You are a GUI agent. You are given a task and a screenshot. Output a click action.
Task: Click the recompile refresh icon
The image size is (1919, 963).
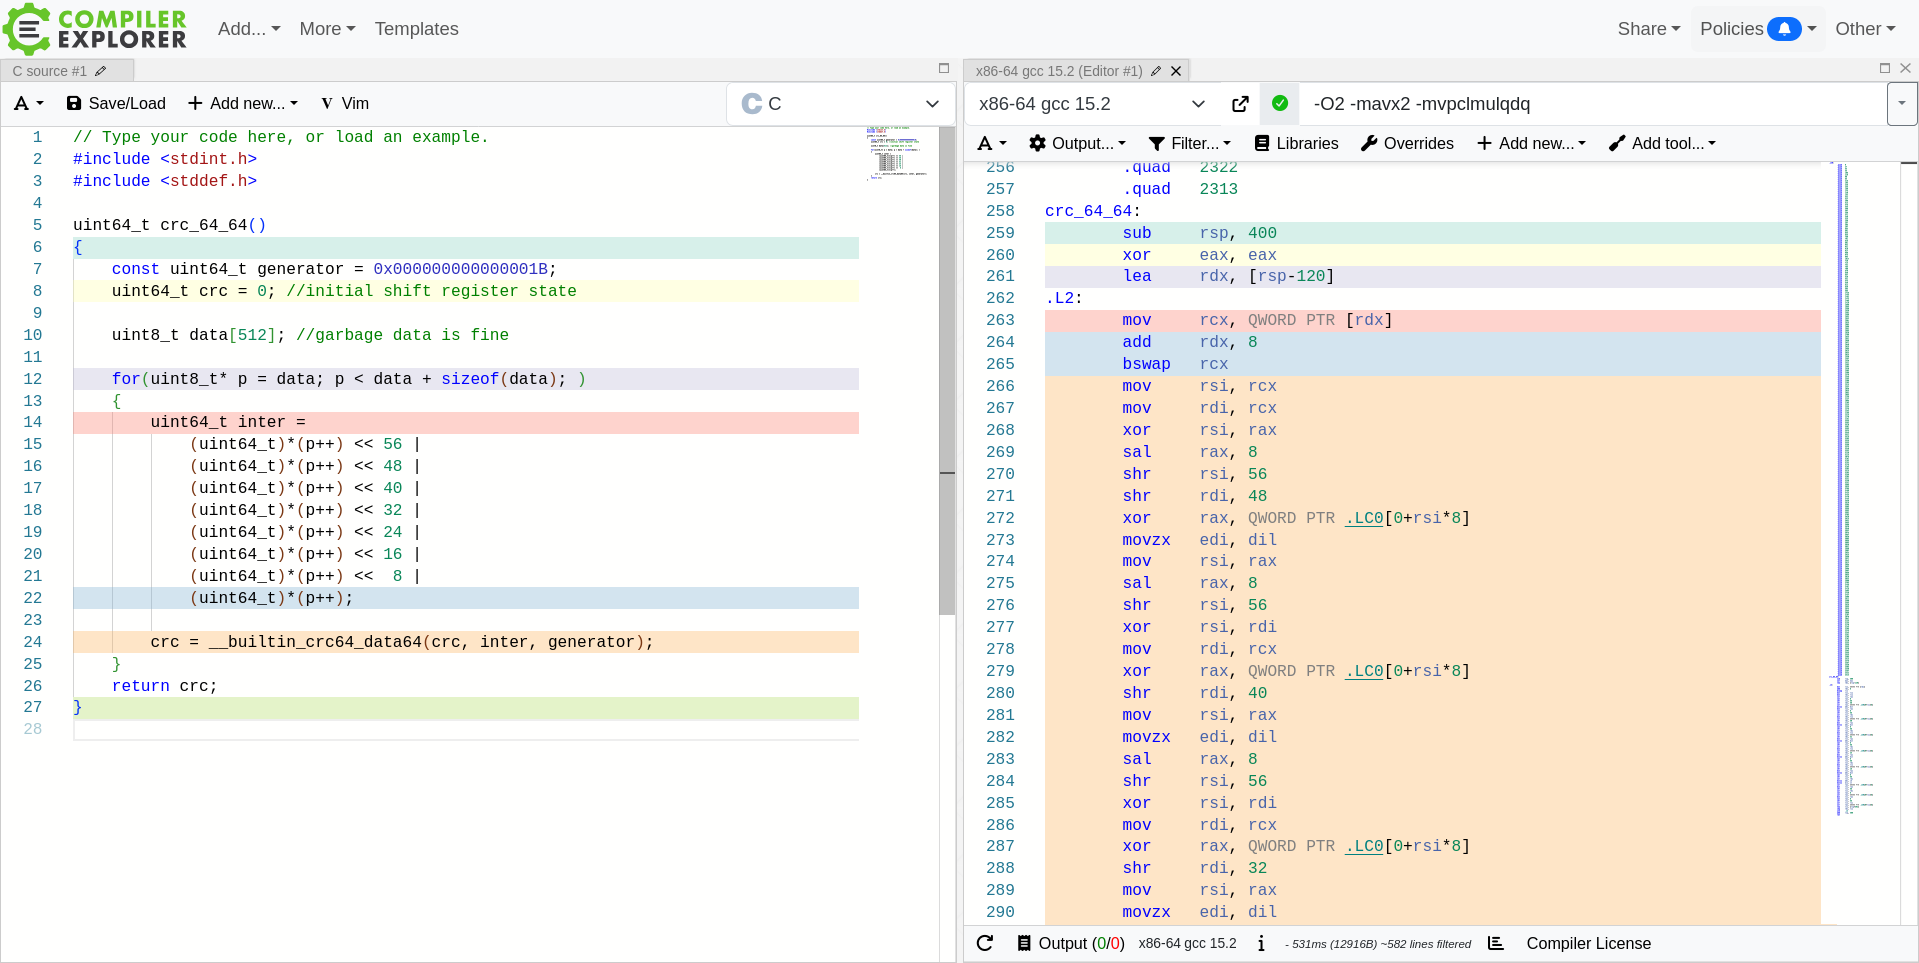[985, 943]
